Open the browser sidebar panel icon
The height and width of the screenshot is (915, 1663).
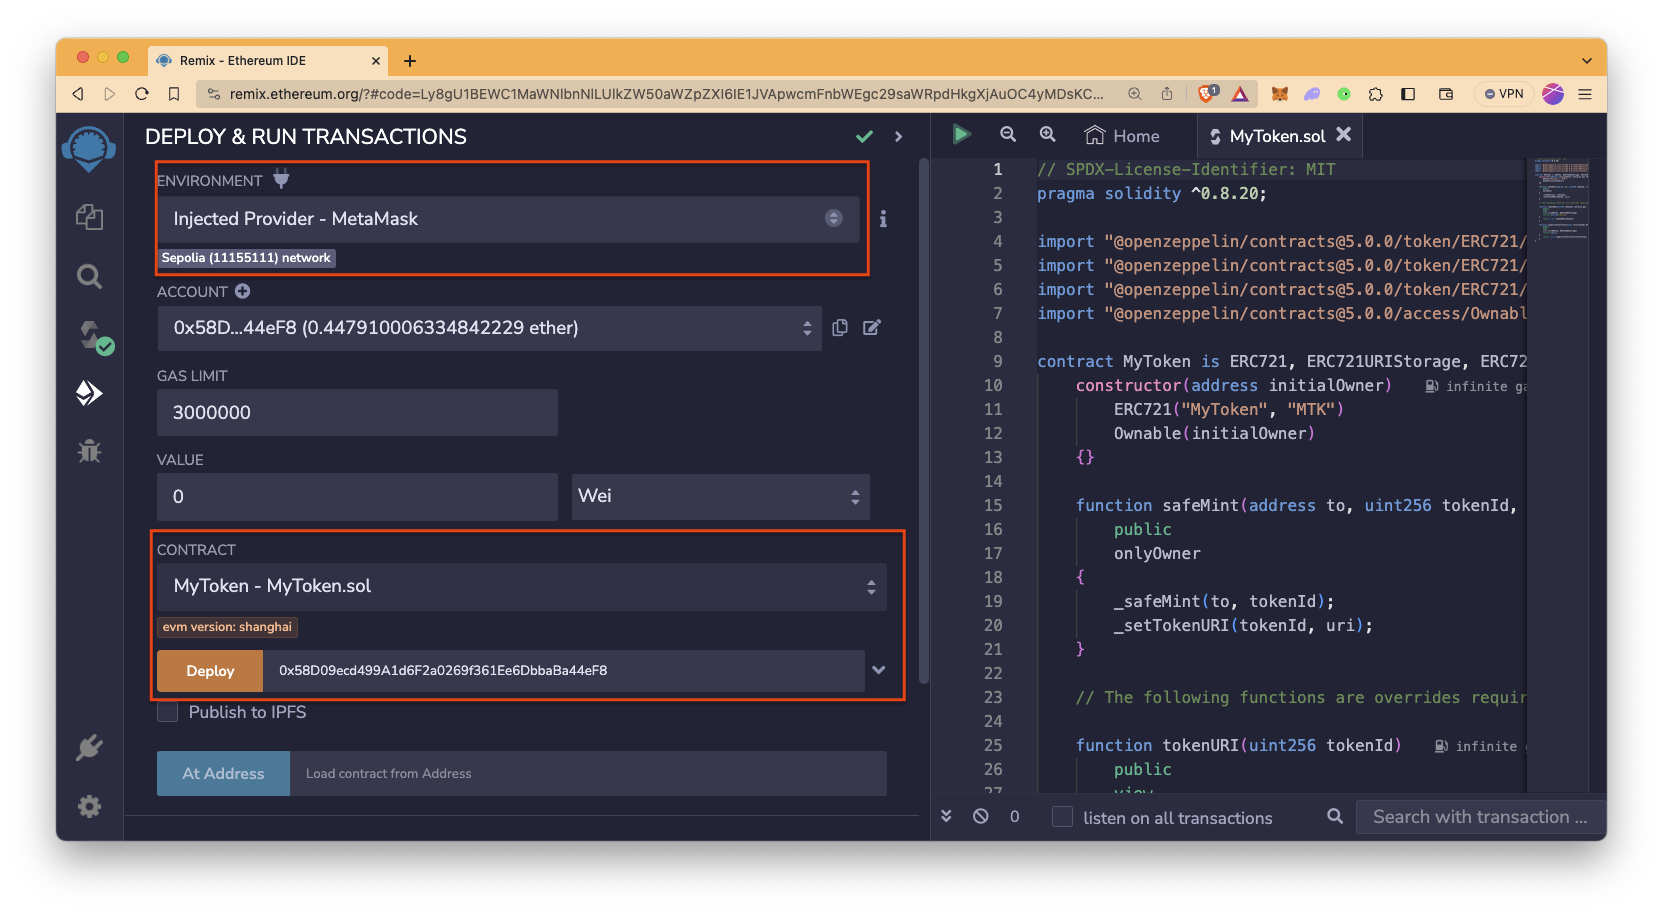click(1408, 94)
